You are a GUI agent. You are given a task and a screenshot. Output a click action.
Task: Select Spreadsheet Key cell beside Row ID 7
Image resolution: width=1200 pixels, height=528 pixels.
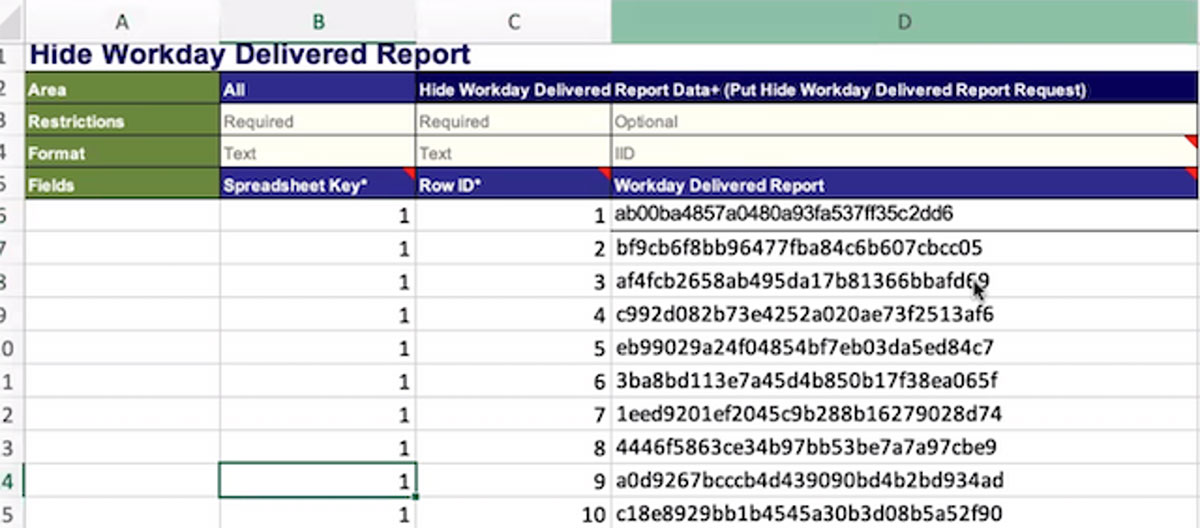[x=318, y=414]
